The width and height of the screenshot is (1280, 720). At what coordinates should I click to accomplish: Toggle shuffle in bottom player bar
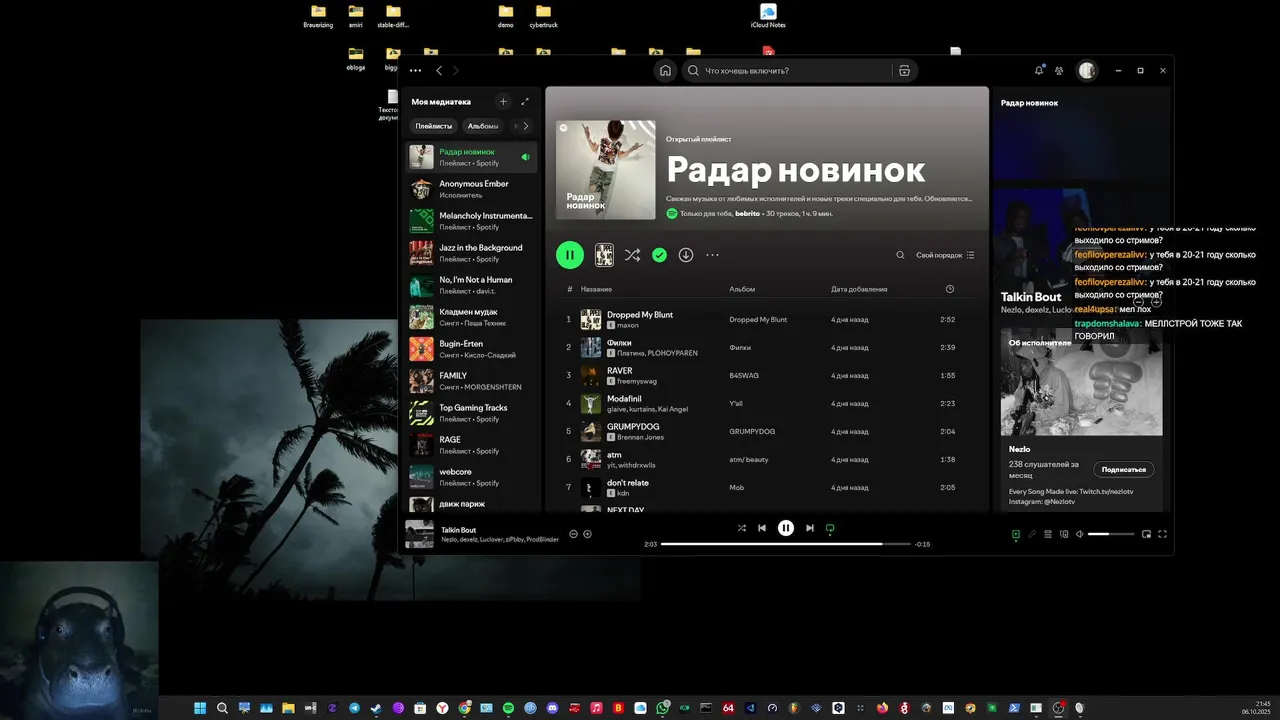click(741, 528)
